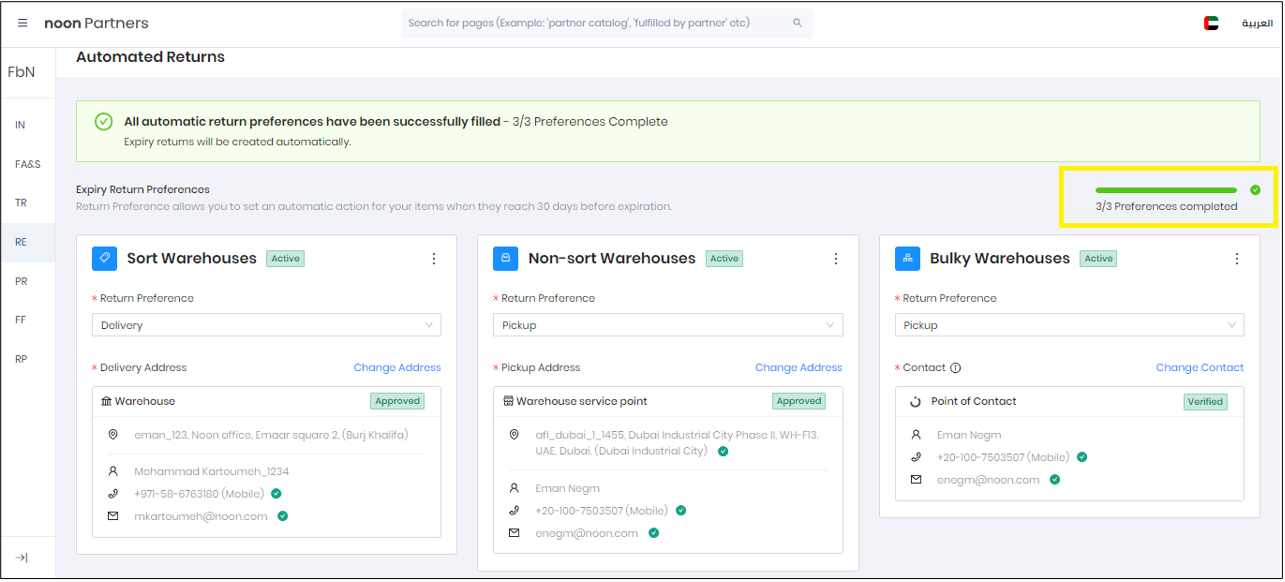The height and width of the screenshot is (582, 1285).
Task: Click inside the page search field
Action: tap(607, 23)
